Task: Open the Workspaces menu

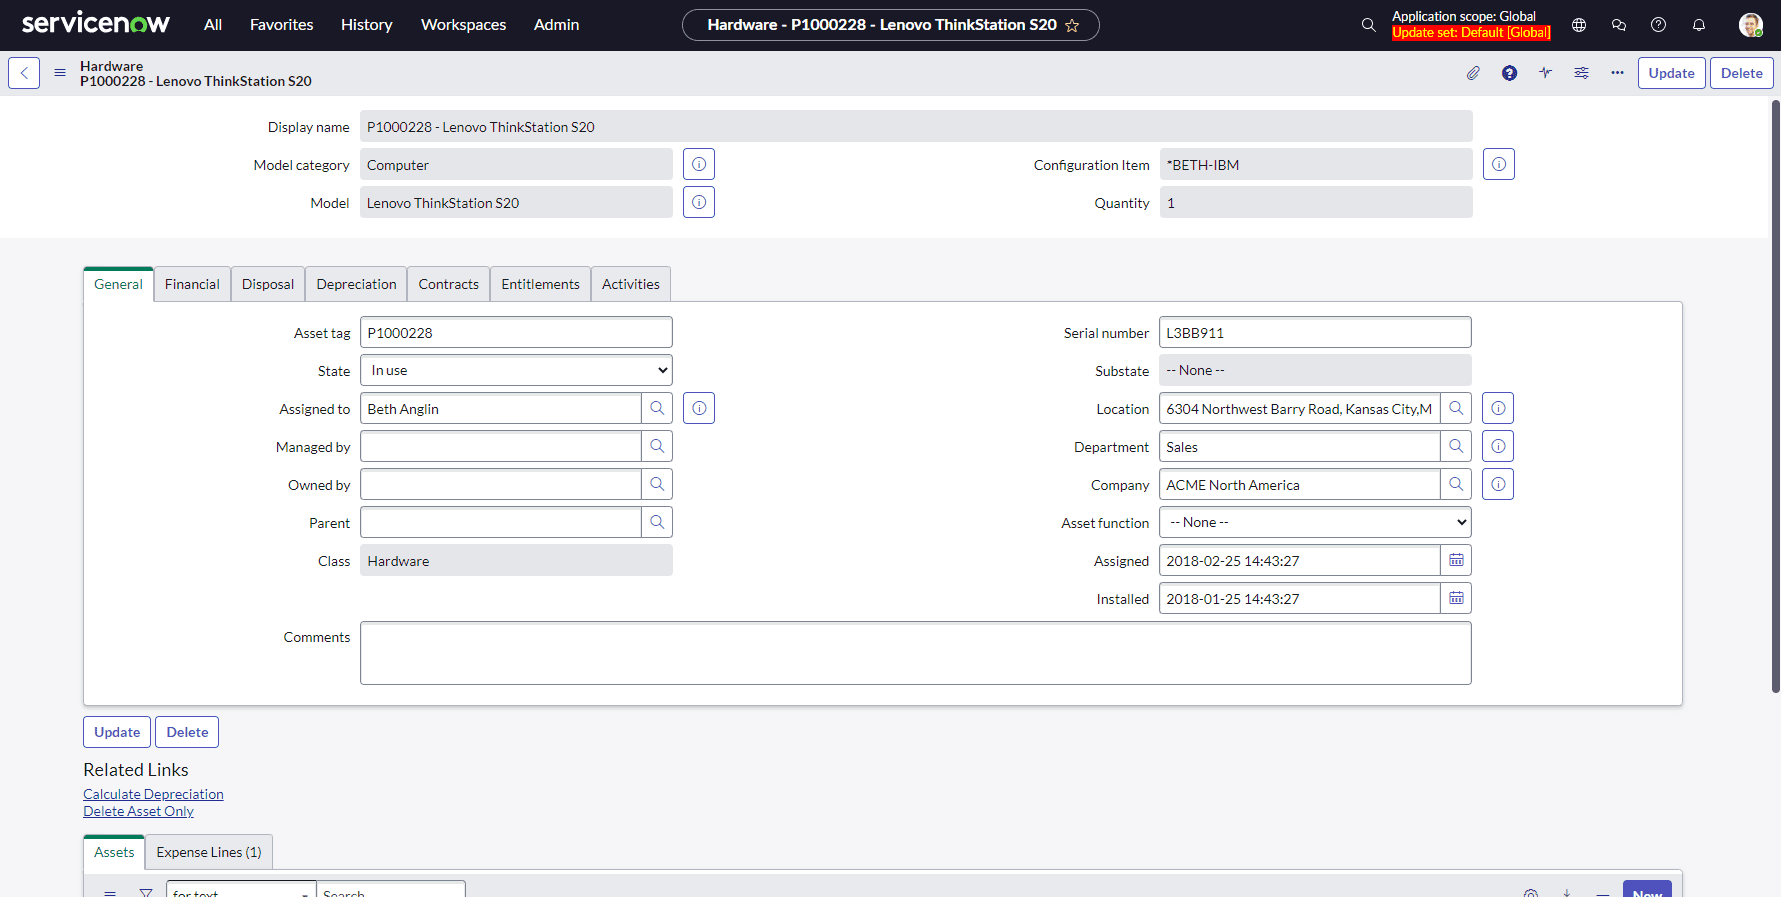Action: [x=463, y=25]
